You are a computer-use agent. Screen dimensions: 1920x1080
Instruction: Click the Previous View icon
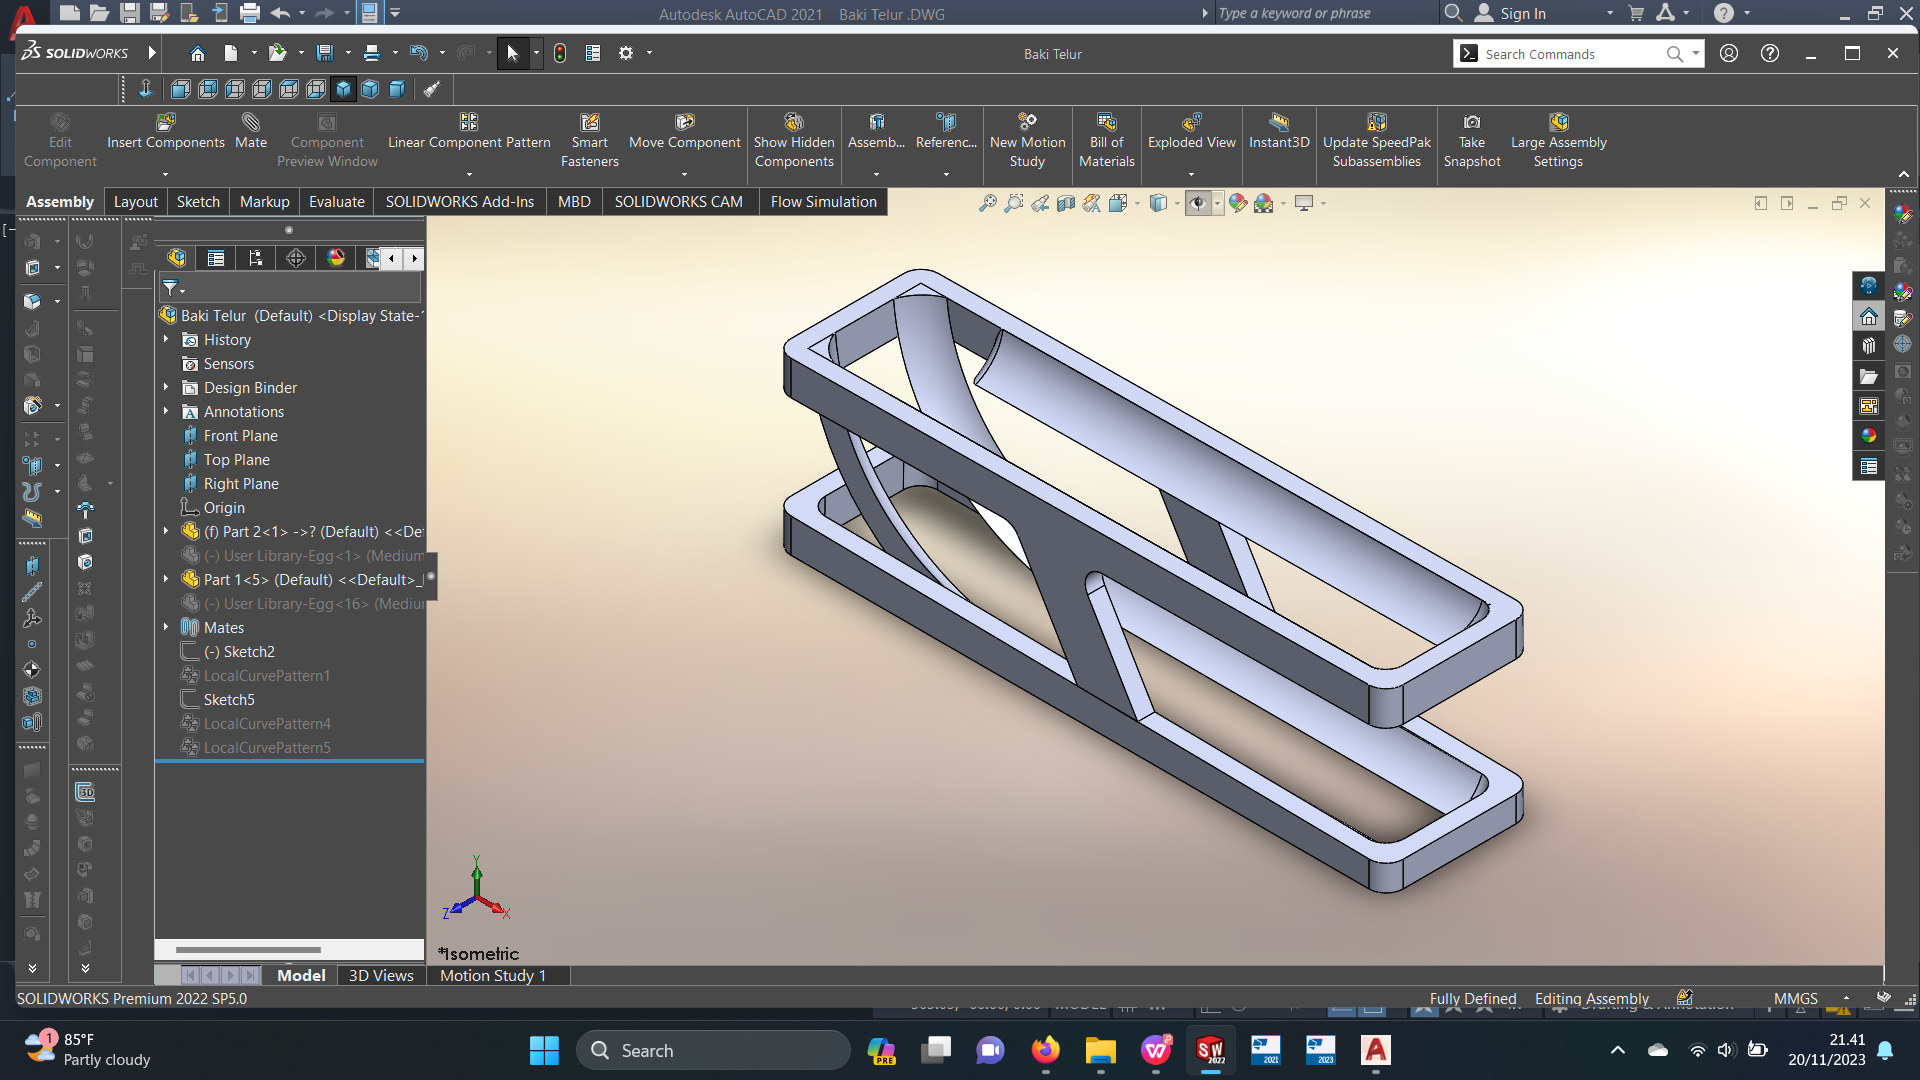click(x=1040, y=203)
